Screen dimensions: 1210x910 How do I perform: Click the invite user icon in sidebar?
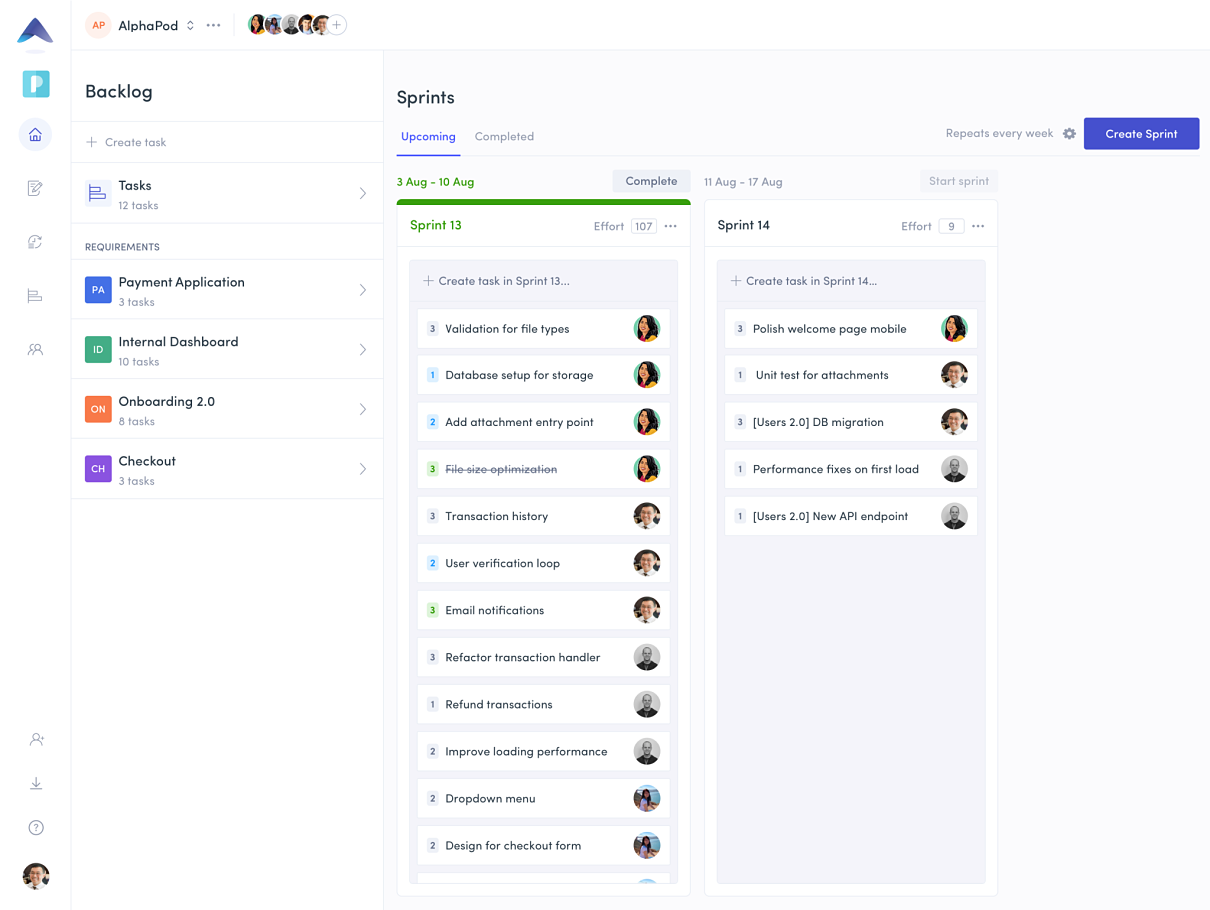(x=36, y=739)
